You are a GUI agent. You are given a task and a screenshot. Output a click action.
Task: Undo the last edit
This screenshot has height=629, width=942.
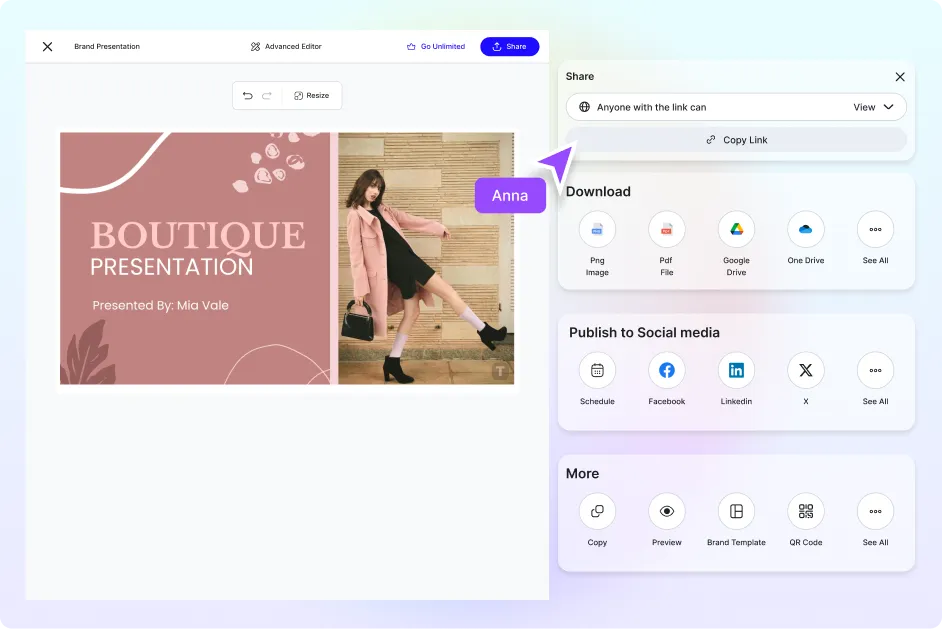(248, 96)
